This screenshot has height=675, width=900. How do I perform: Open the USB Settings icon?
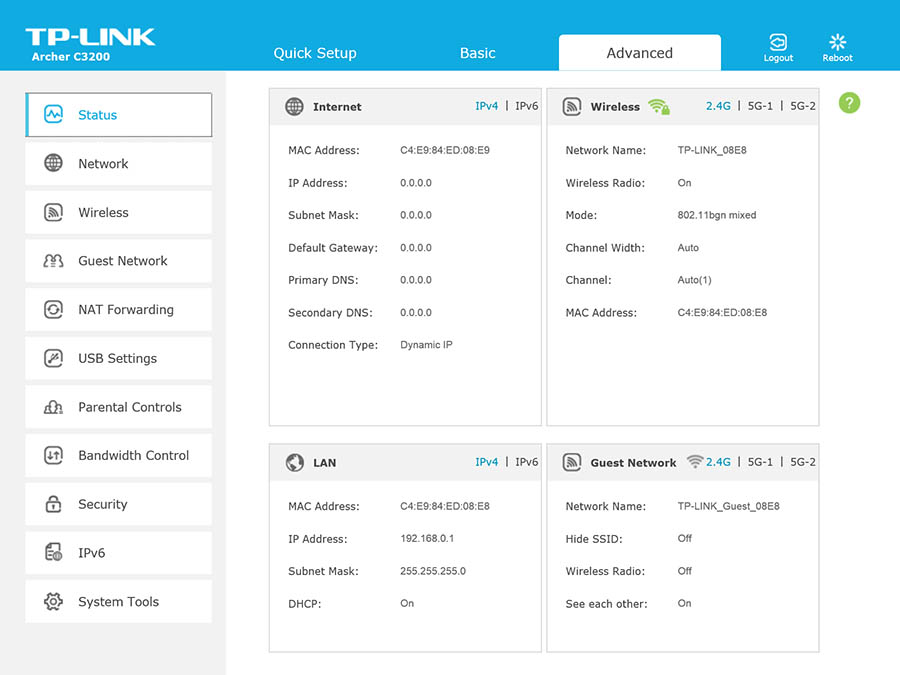52,358
